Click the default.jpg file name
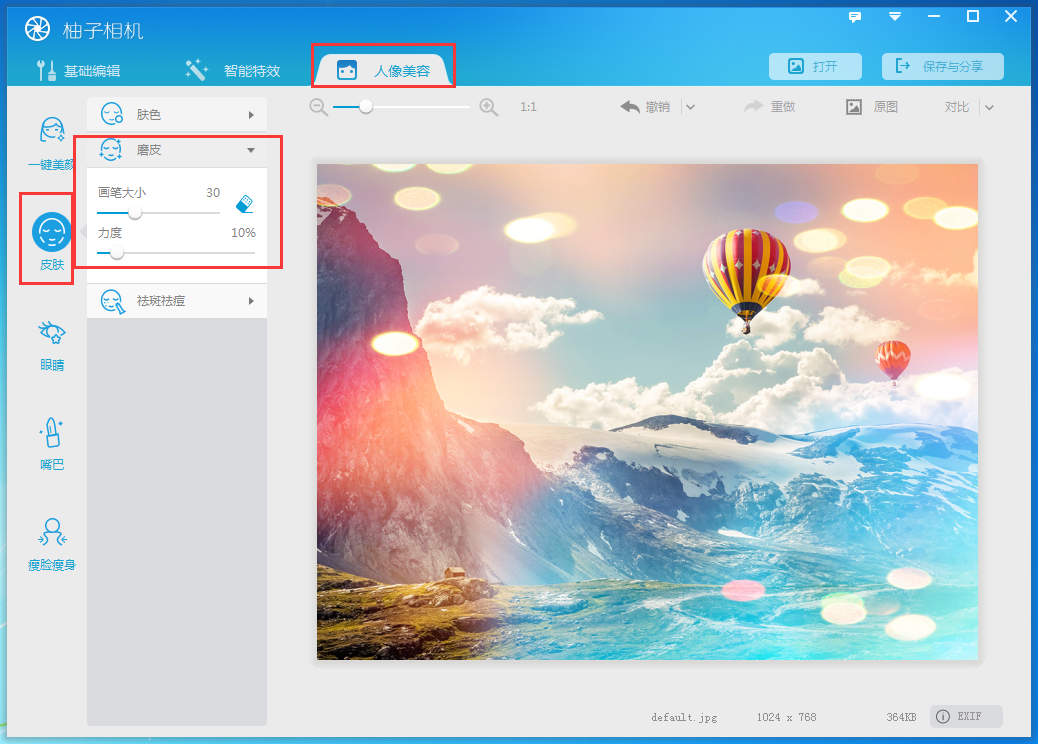 pyautogui.click(x=684, y=717)
